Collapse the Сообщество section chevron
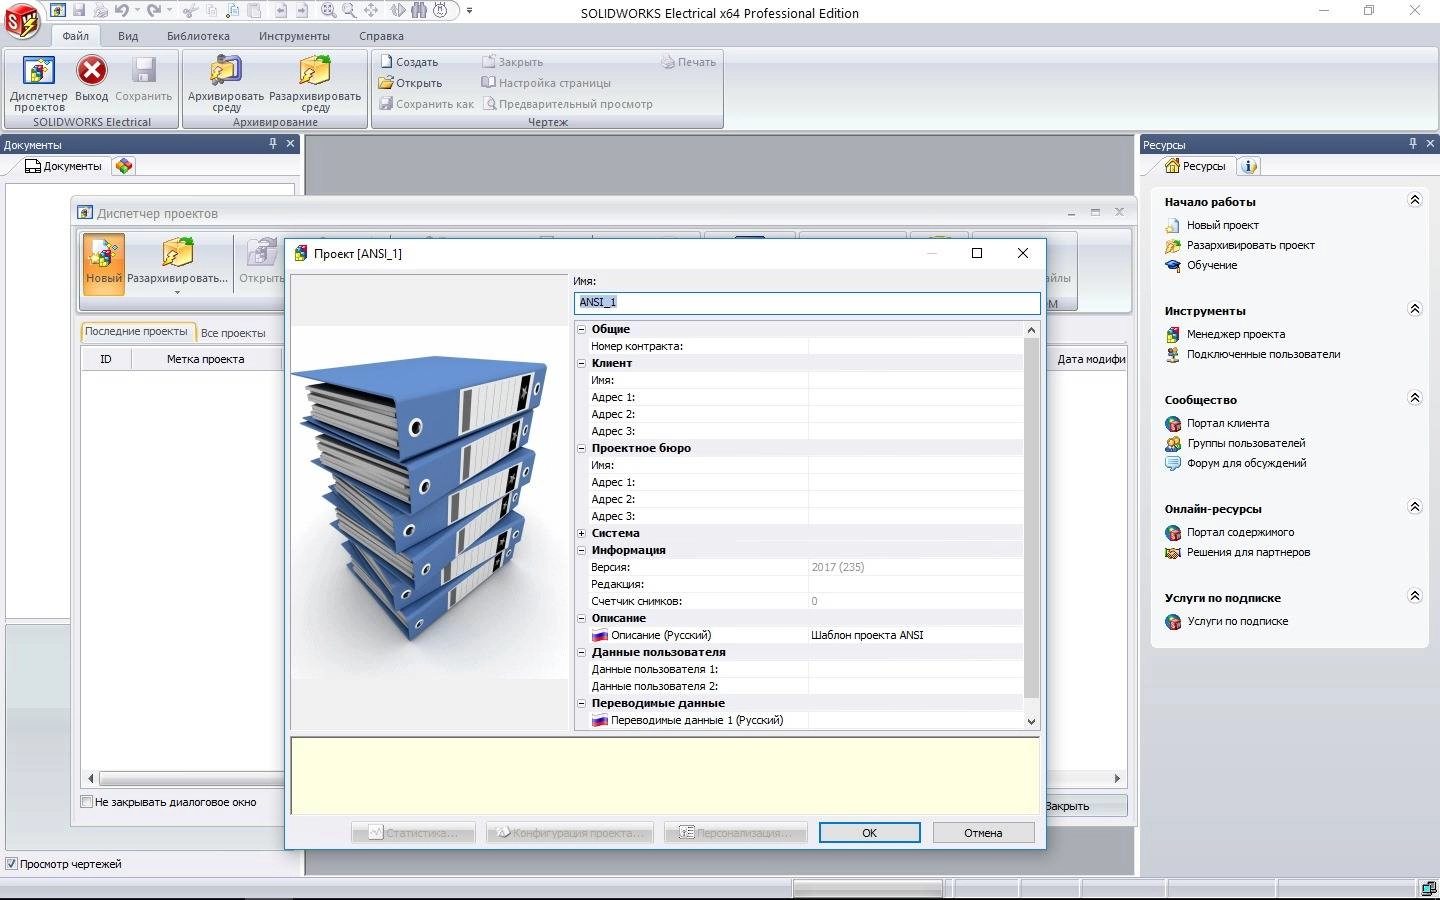The width and height of the screenshot is (1440, 900). point(1414,398)
